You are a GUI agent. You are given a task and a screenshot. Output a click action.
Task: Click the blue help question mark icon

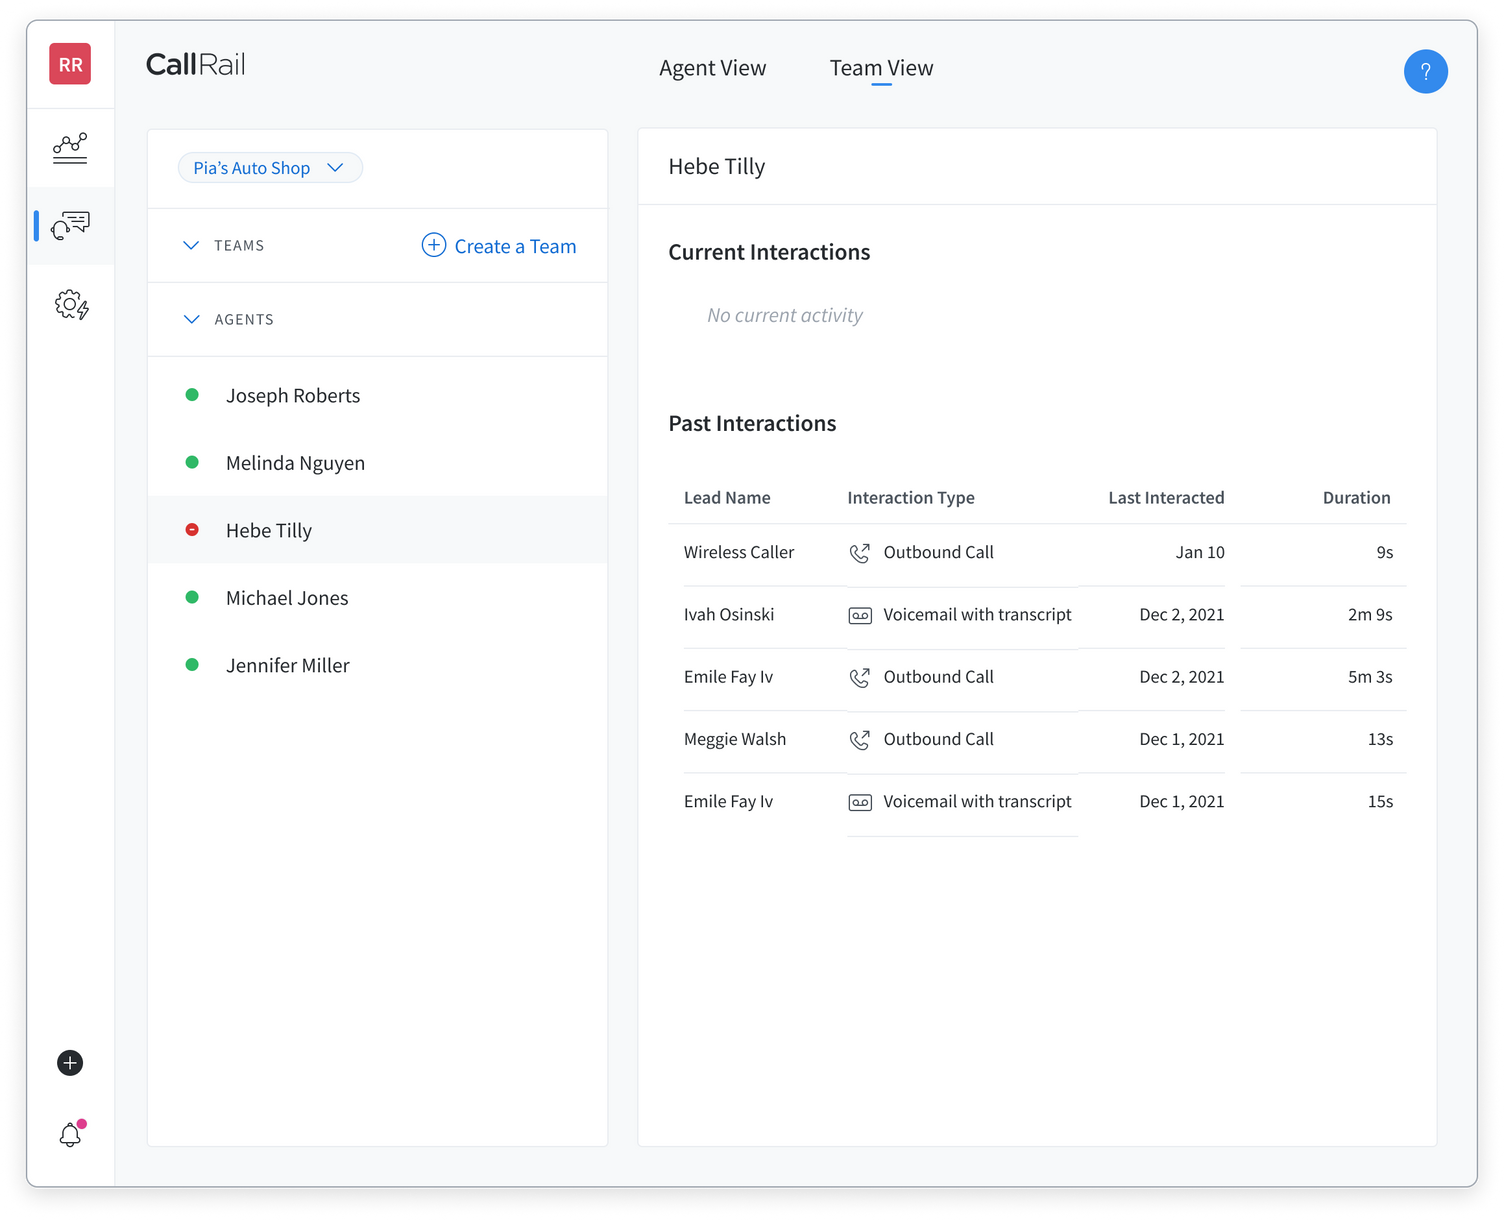coord(1425,71)
